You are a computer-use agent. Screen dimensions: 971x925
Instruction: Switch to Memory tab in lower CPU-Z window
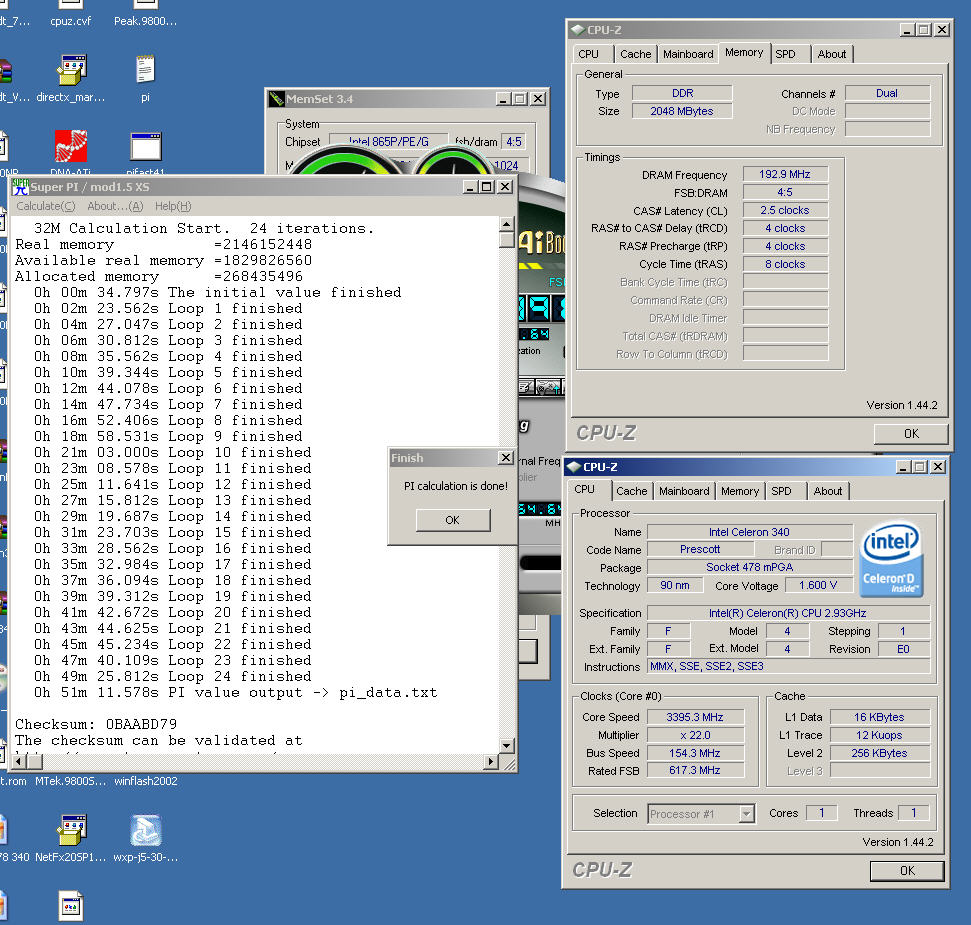click(739, 492)
